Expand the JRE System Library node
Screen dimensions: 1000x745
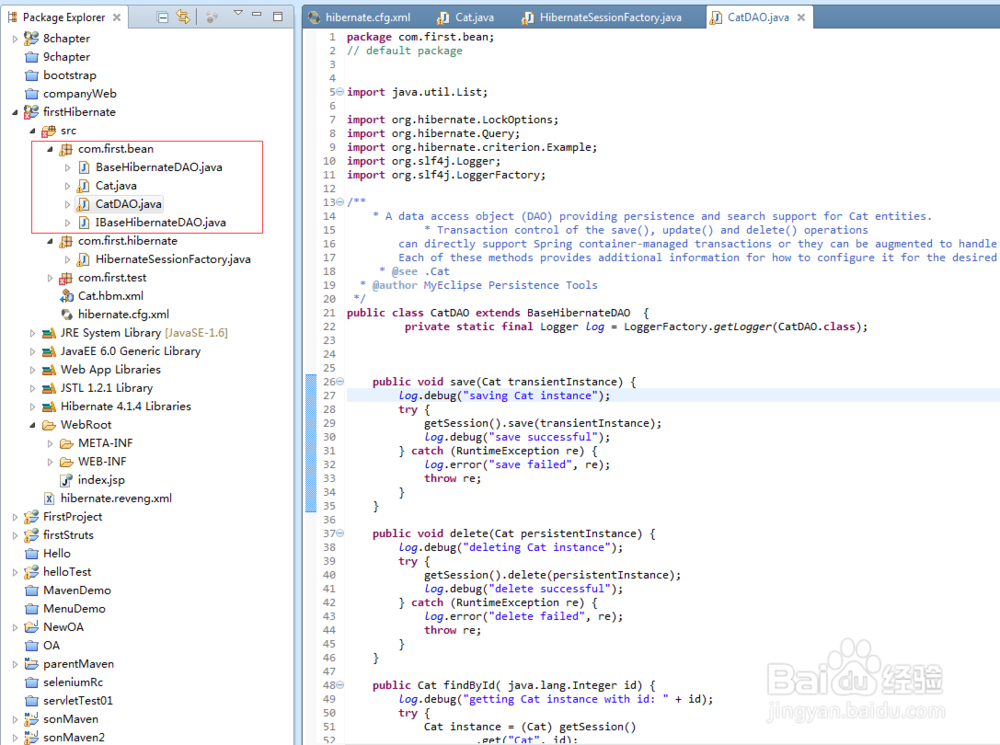coord(33,333)
